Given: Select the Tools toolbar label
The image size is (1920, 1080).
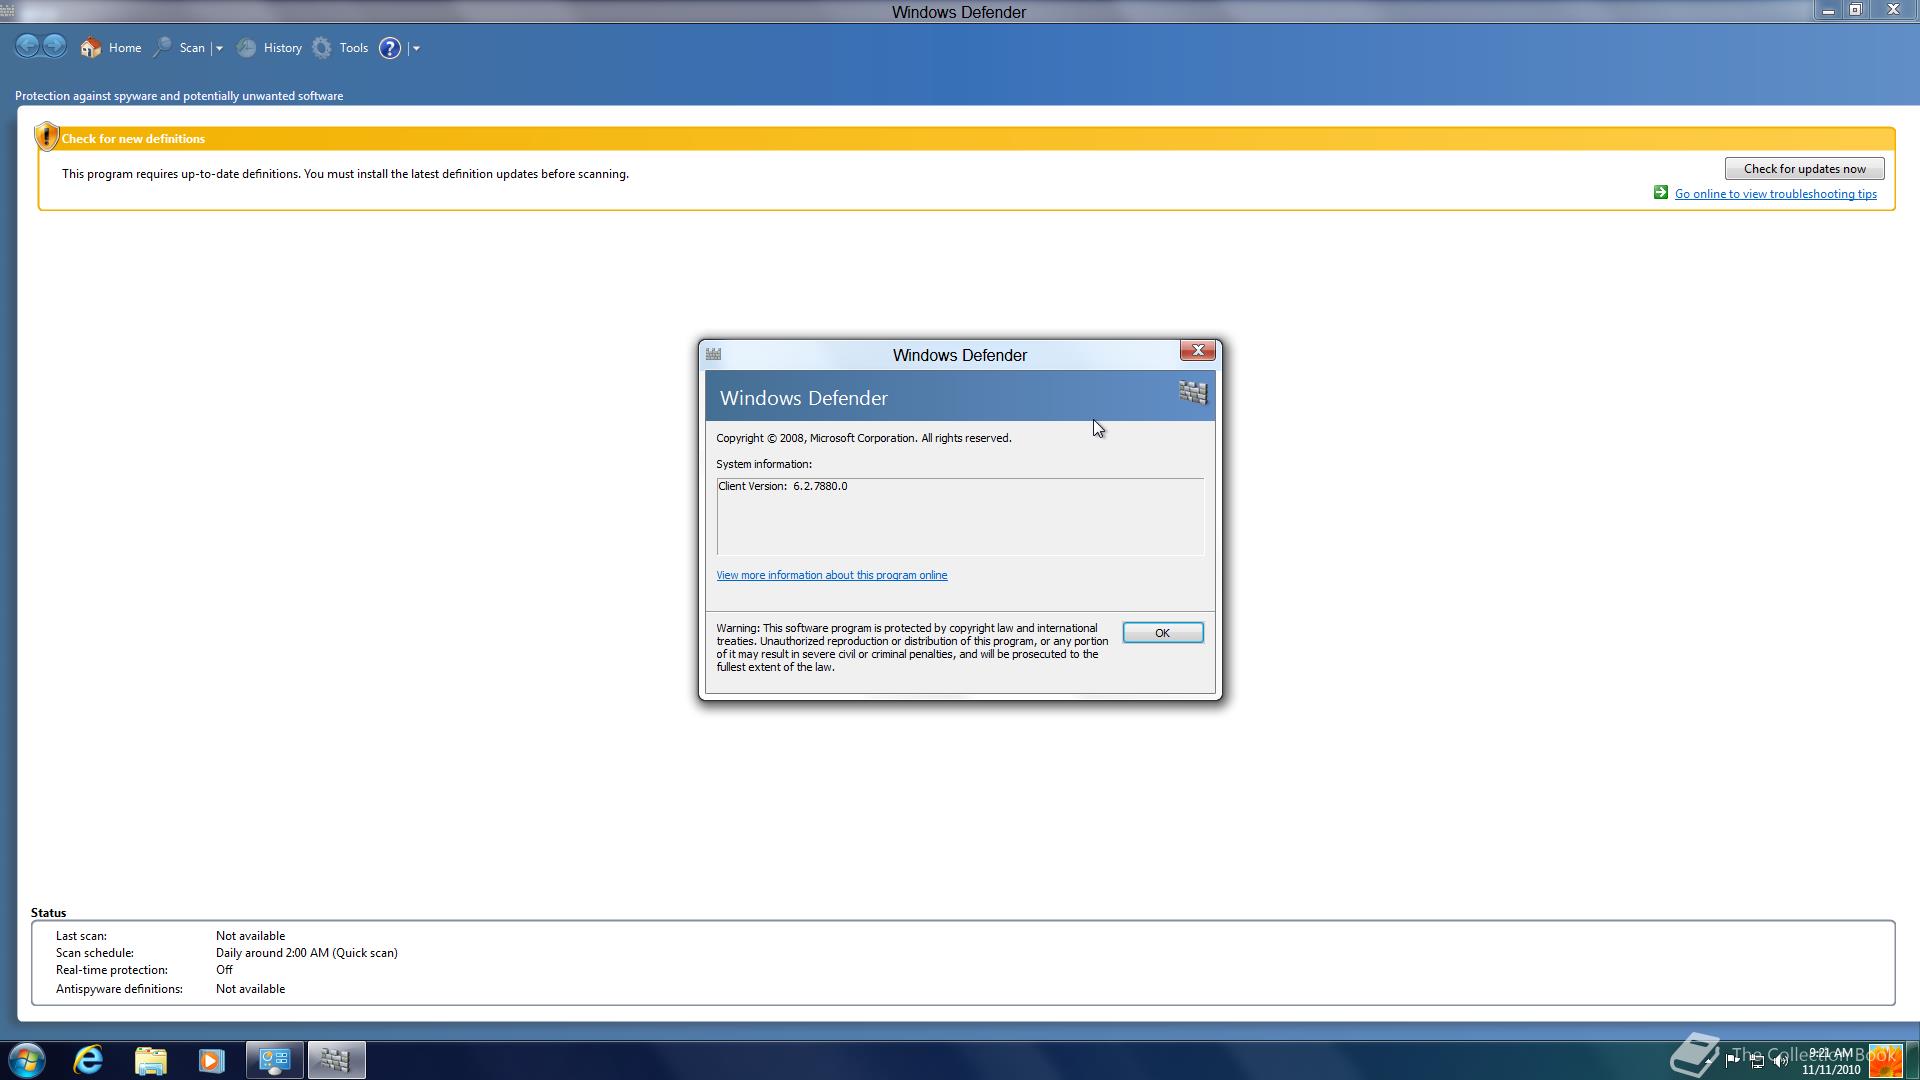Looking at the screenshot, I should 353,48.
